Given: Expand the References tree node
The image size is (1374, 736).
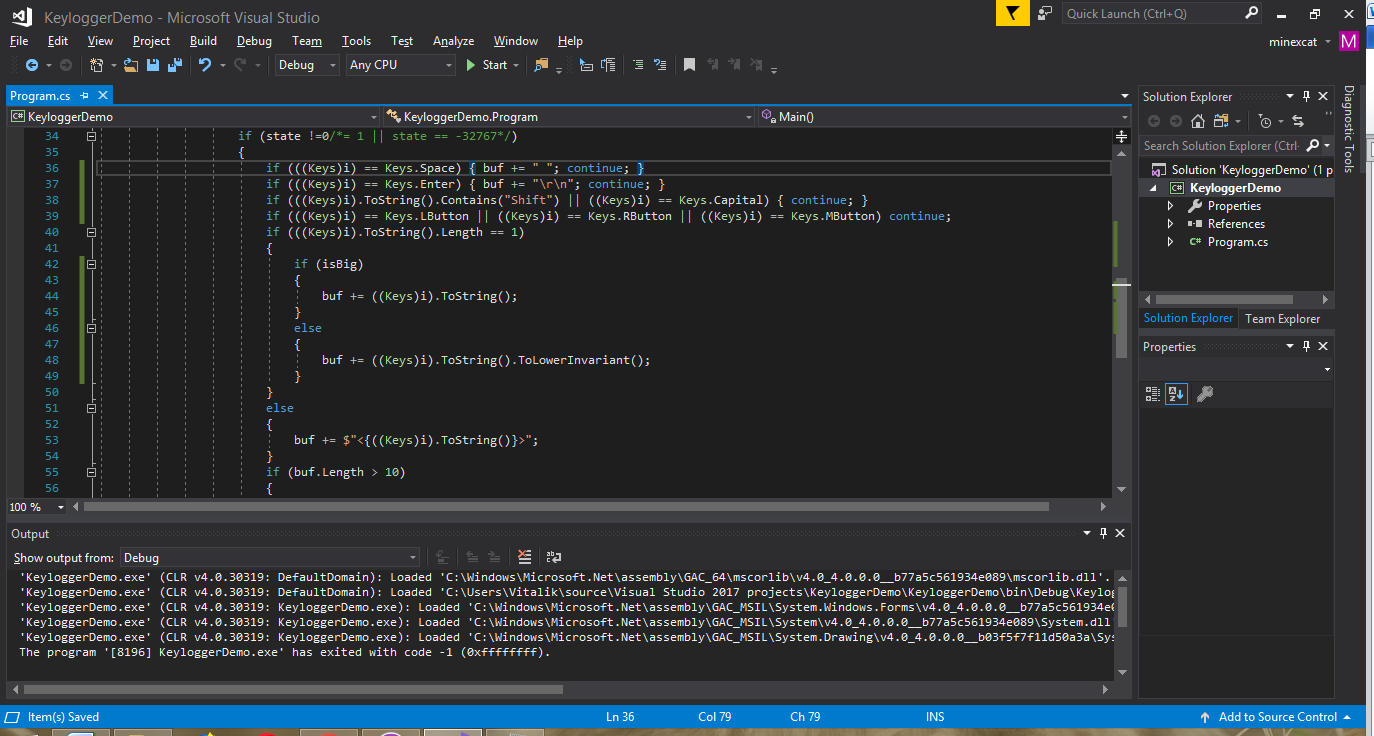Looking at the screenshot, I should point(1171,224).
